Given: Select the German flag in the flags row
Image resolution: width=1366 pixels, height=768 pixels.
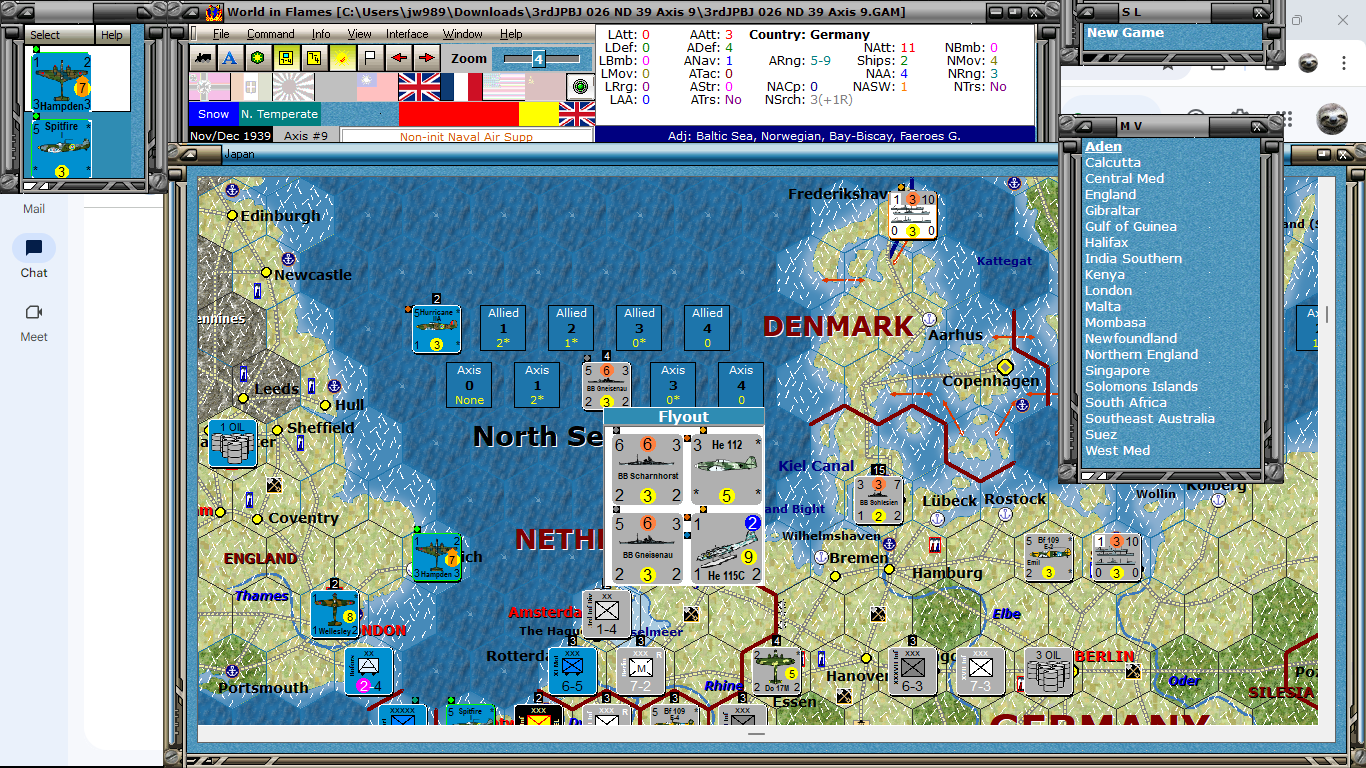Looking at the screenshot, I should pos(209,87).
